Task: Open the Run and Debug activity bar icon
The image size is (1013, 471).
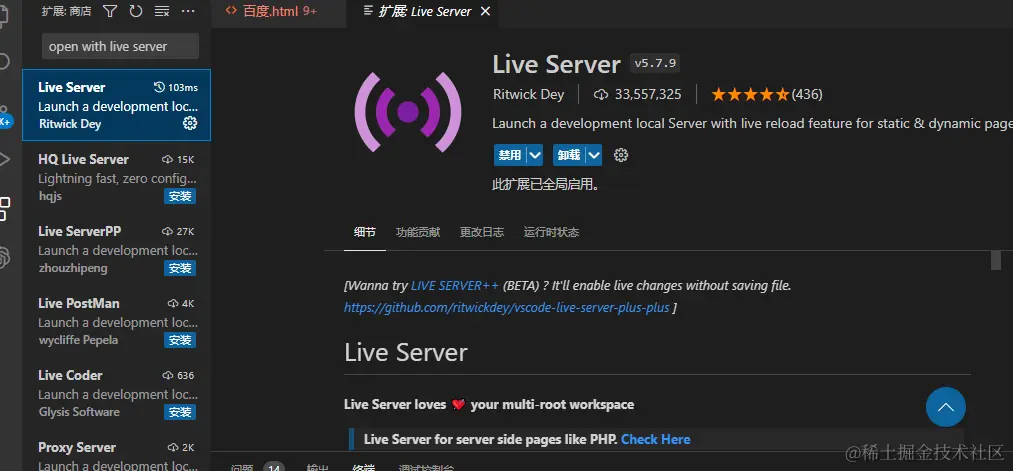Action: pos(4,159)
